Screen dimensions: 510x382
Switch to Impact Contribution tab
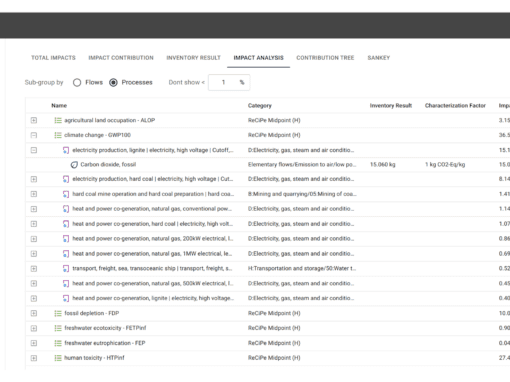[x=121, y=58]
